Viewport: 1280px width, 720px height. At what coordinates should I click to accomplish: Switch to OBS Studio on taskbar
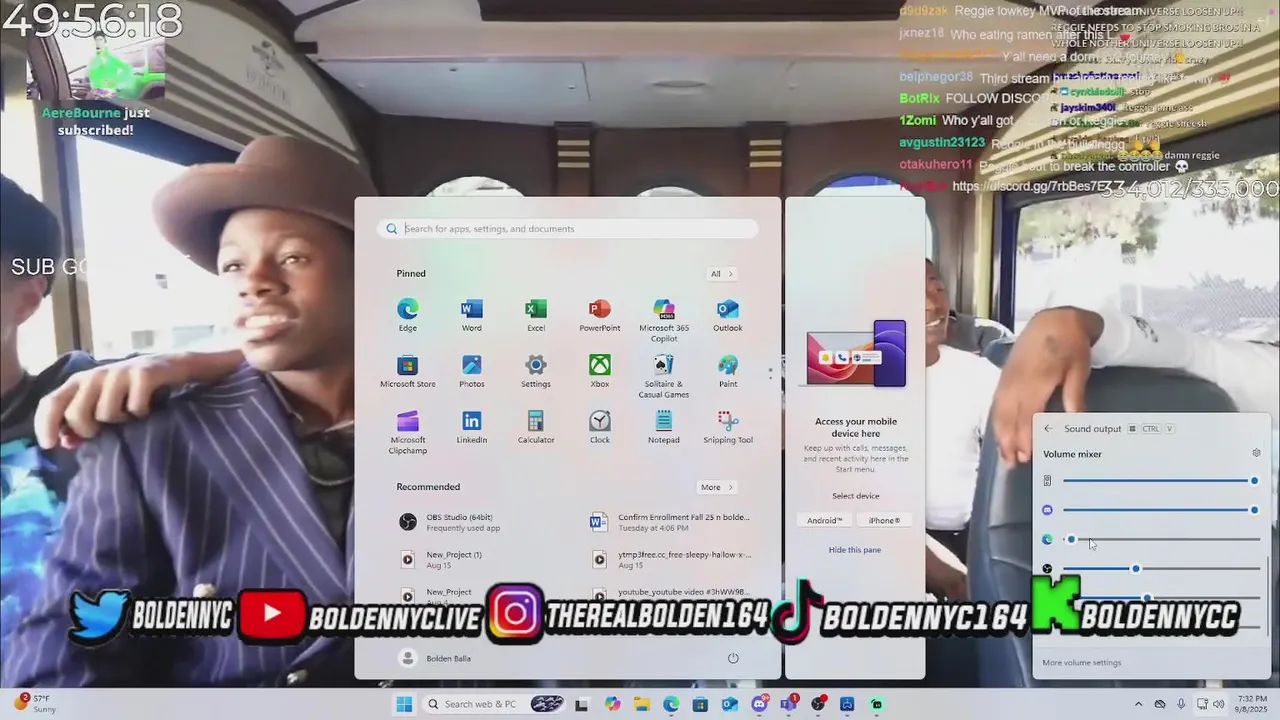pyautogui.click(x=818, y=704)
